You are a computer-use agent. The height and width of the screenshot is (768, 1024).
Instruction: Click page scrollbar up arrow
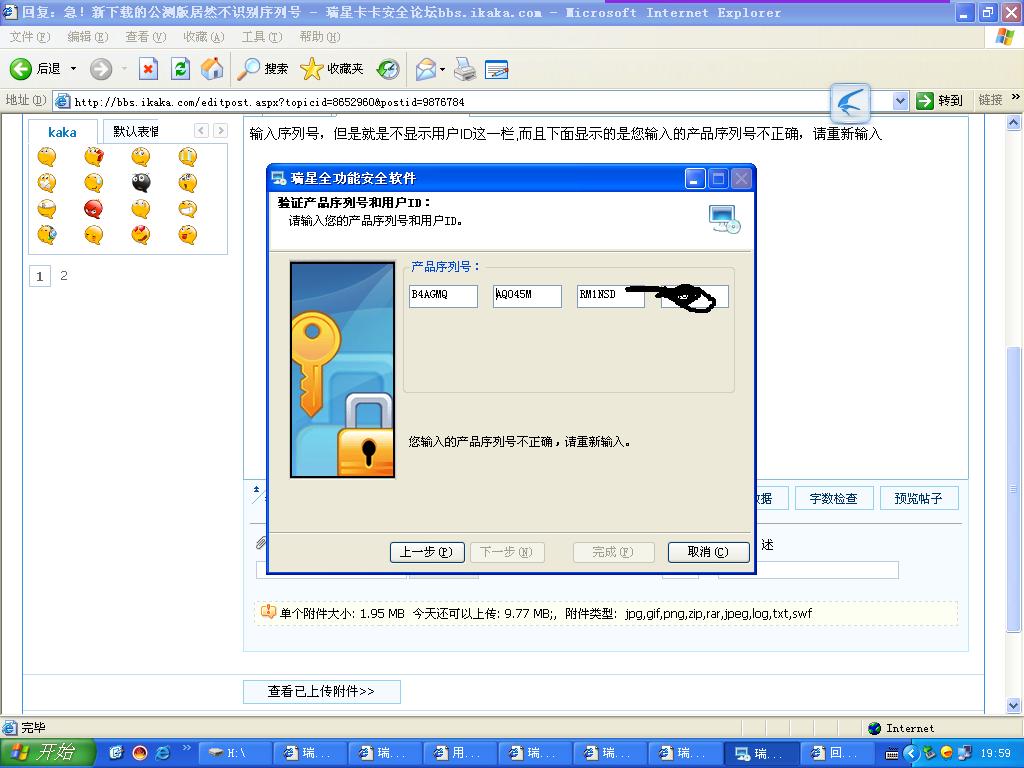[x=1014, y=122]
